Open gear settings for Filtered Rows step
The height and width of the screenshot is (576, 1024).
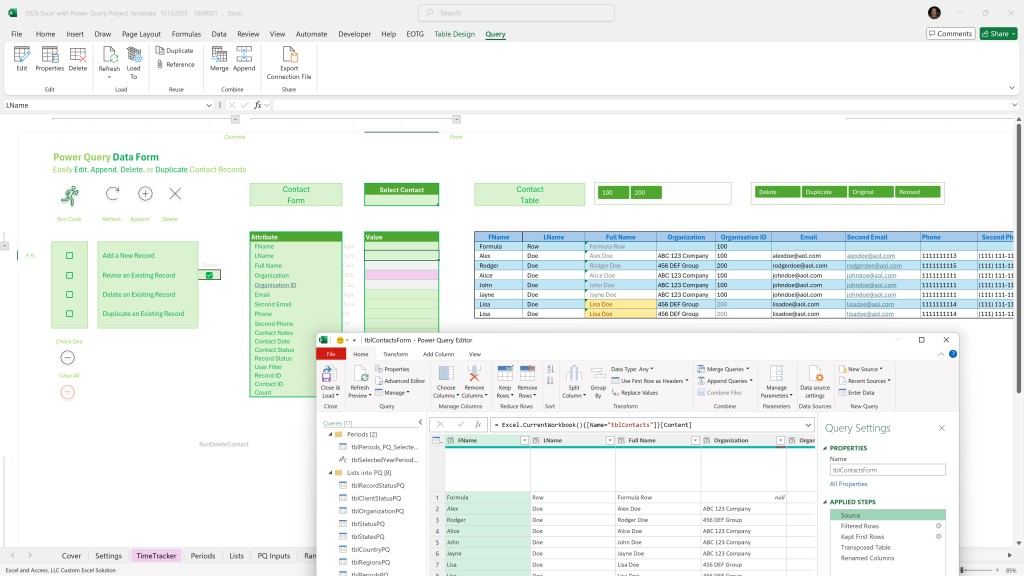click(x=938, y=526)
